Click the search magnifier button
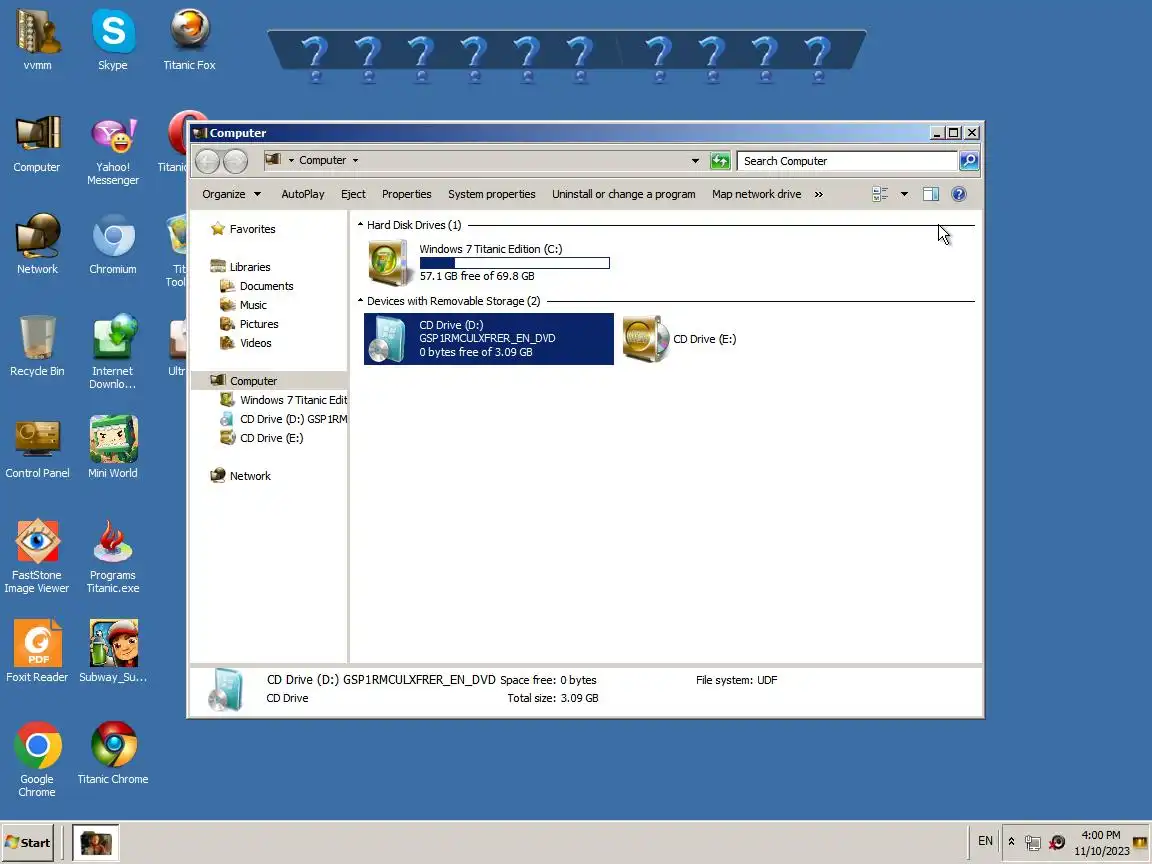This screenshot has width=1152, height=864. pos(968,161)
